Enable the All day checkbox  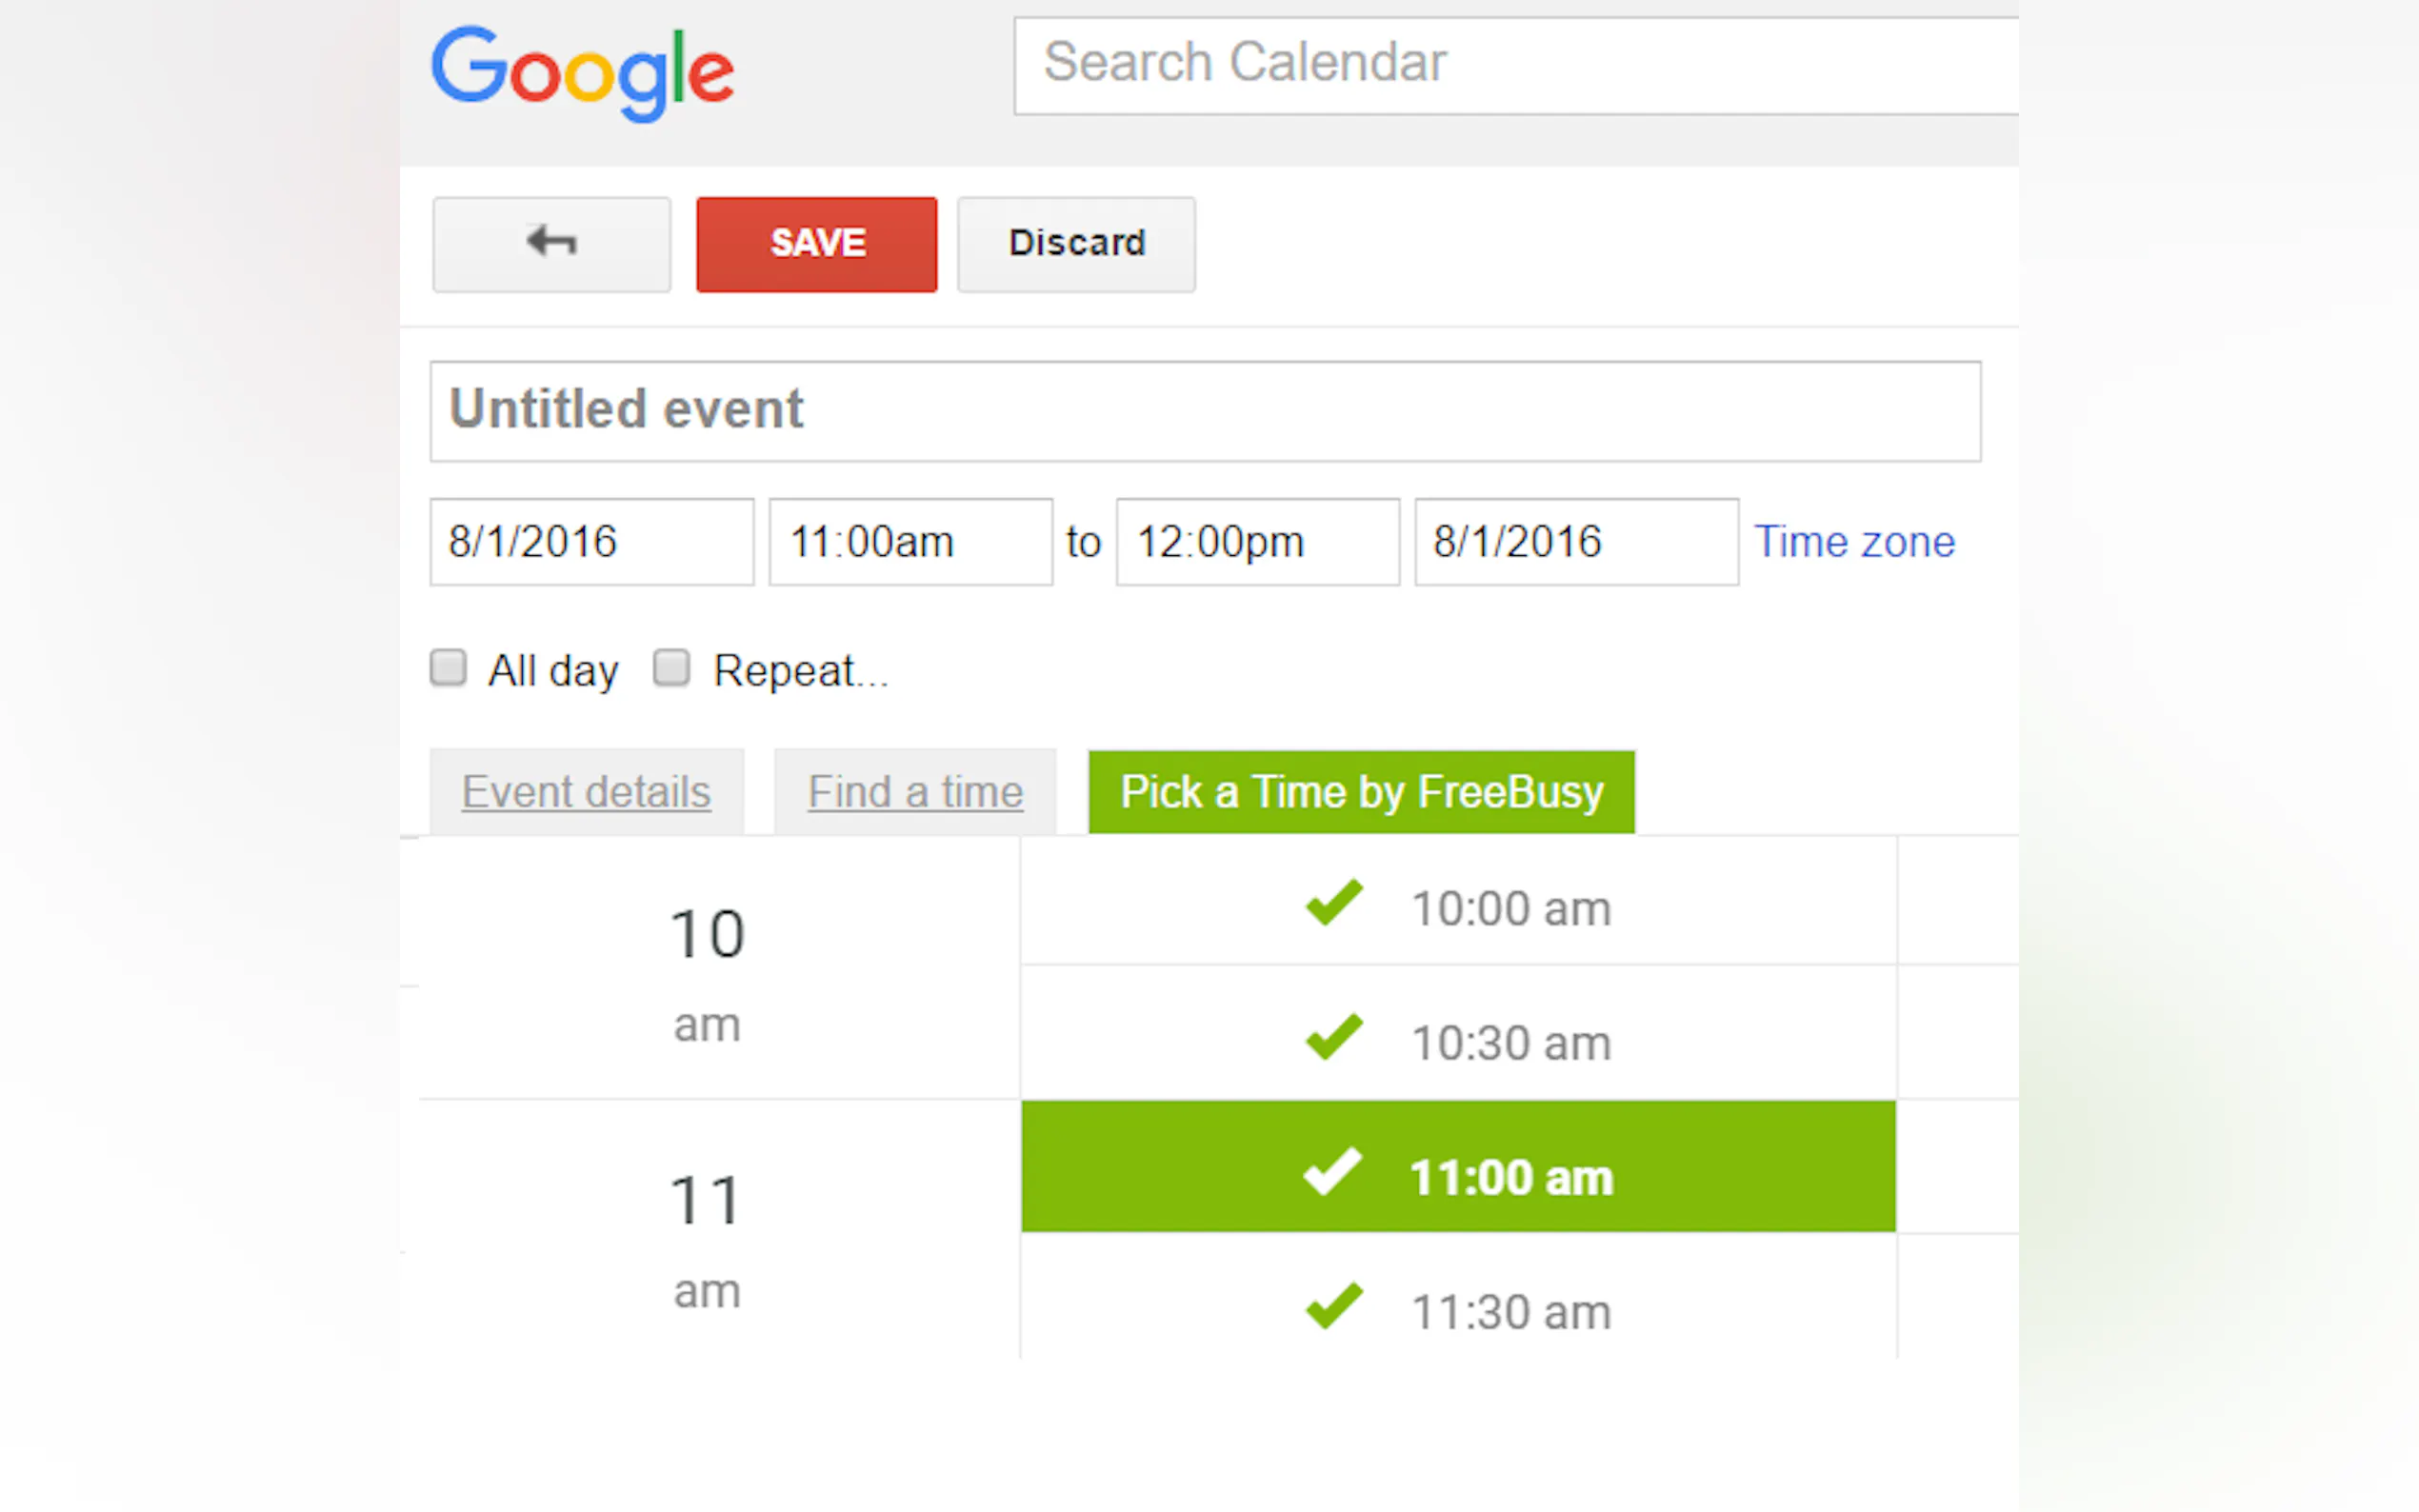pyautogui.click(x=448, y=668)
